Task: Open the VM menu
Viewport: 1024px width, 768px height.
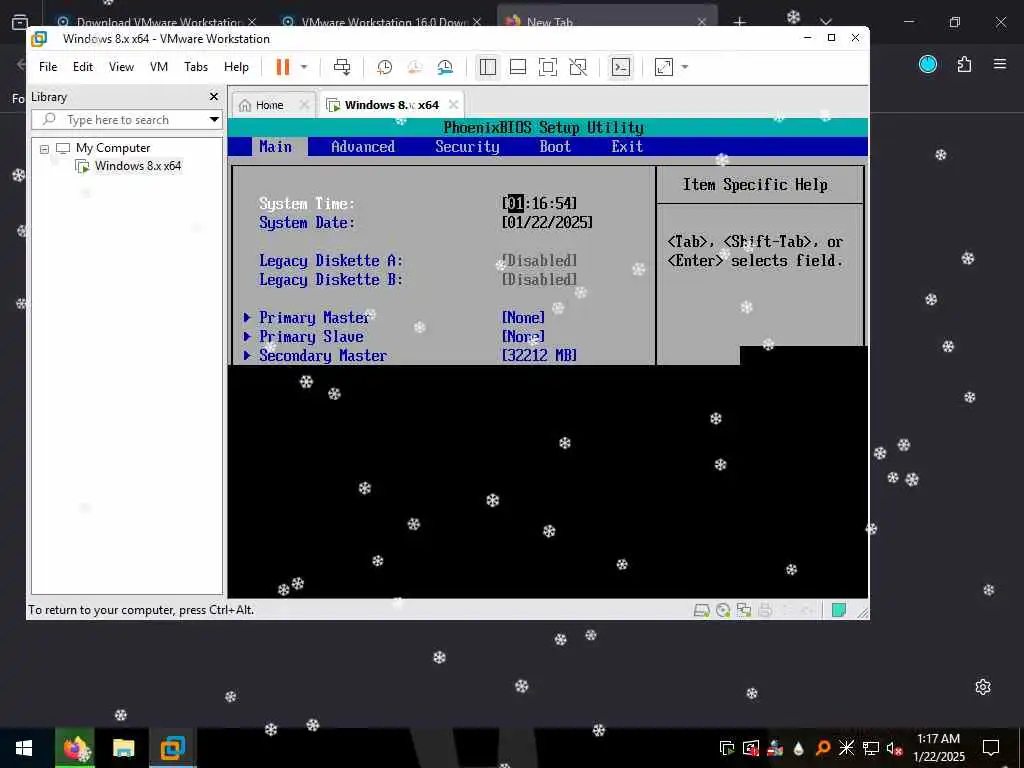Action: pyautogui.click(x=159, y=67)
